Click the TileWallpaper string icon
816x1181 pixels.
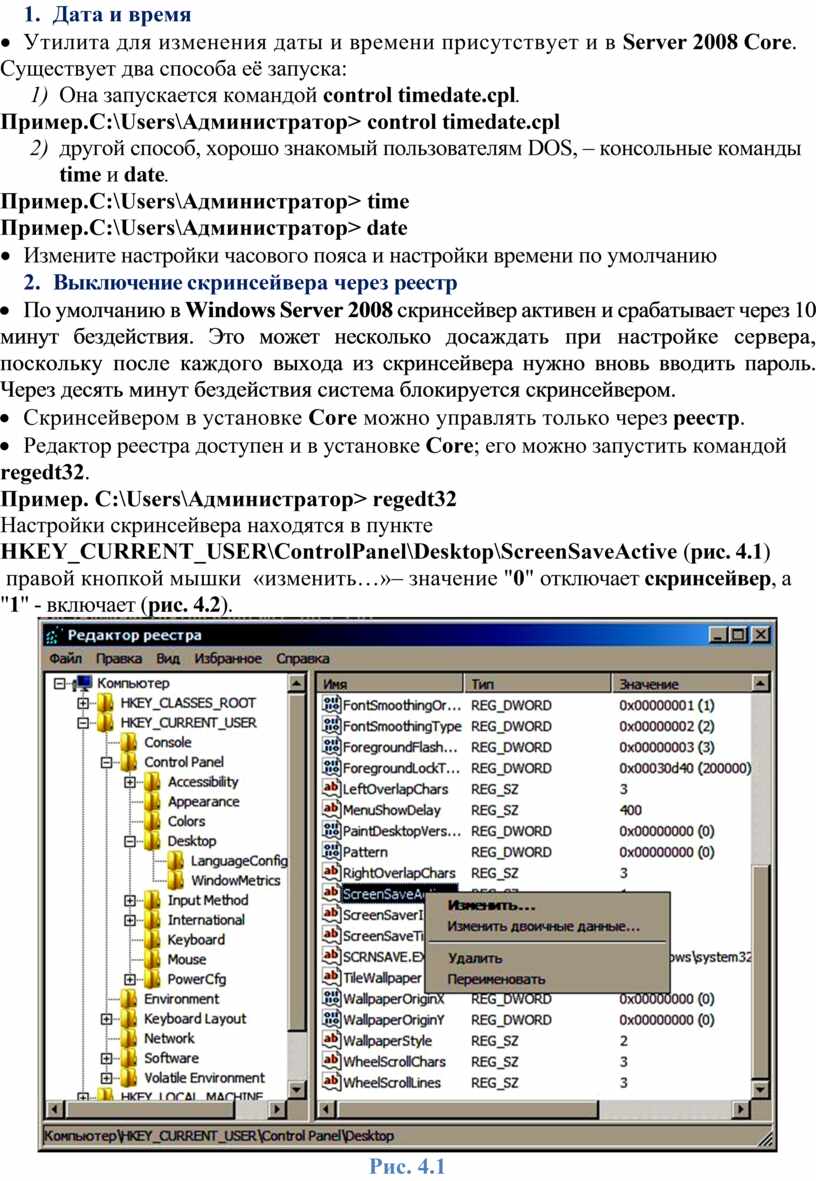click(x=331, y=977)
